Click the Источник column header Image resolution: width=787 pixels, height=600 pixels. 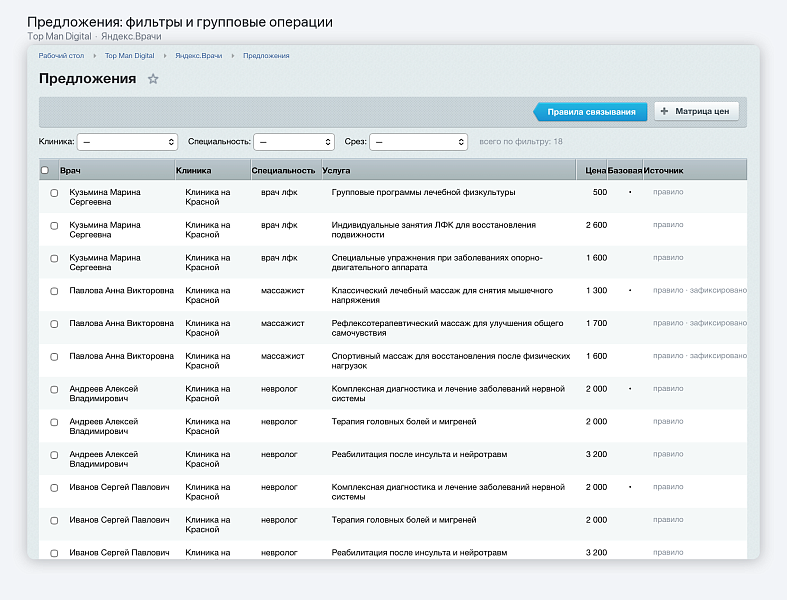(663, 171)
